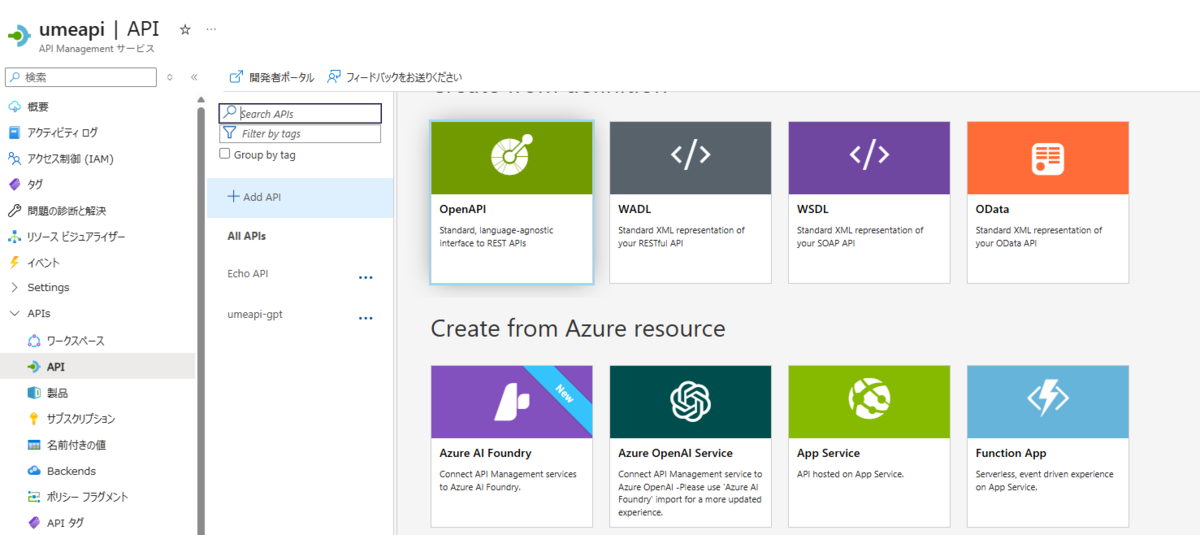Click the up-down arrows next to search box
The image size is (1200, 535).
pos(170,77)
